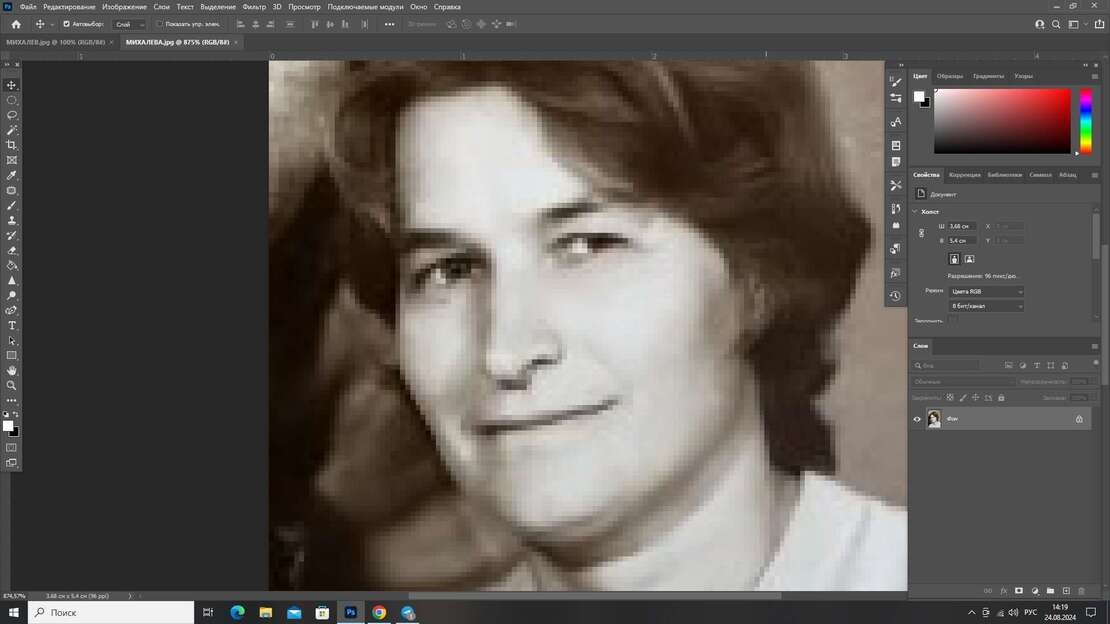
Task: Toggle the Автовыбор checkbox
Action: click(67, 24)
